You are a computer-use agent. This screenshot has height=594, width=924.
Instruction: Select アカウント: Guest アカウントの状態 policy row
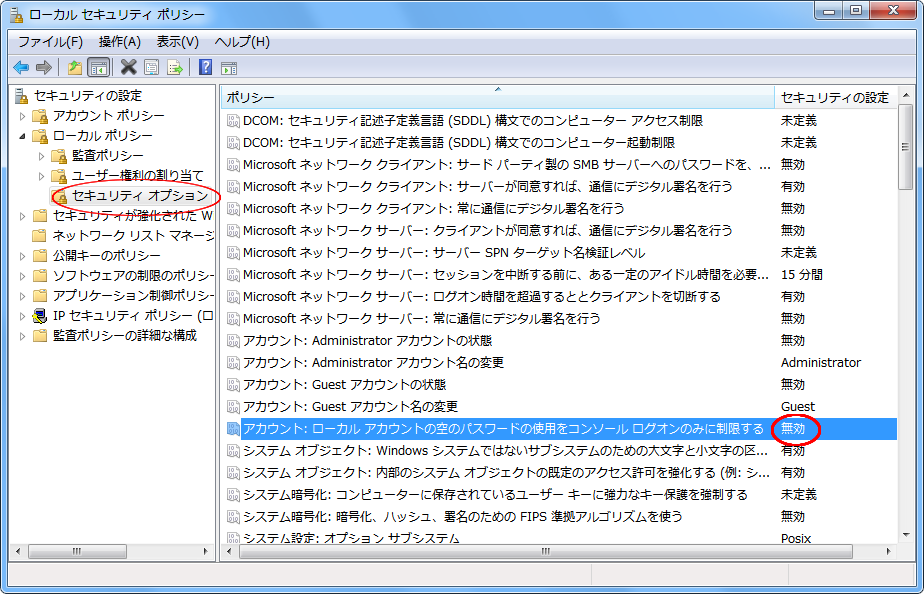click(344, 384)
